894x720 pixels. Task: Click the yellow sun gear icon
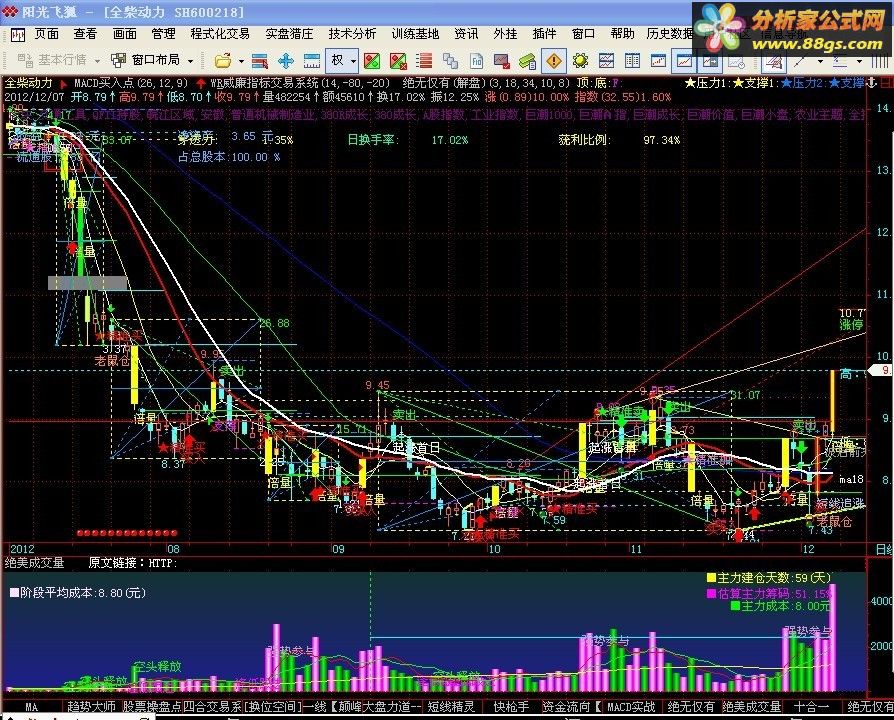point(580,61)
